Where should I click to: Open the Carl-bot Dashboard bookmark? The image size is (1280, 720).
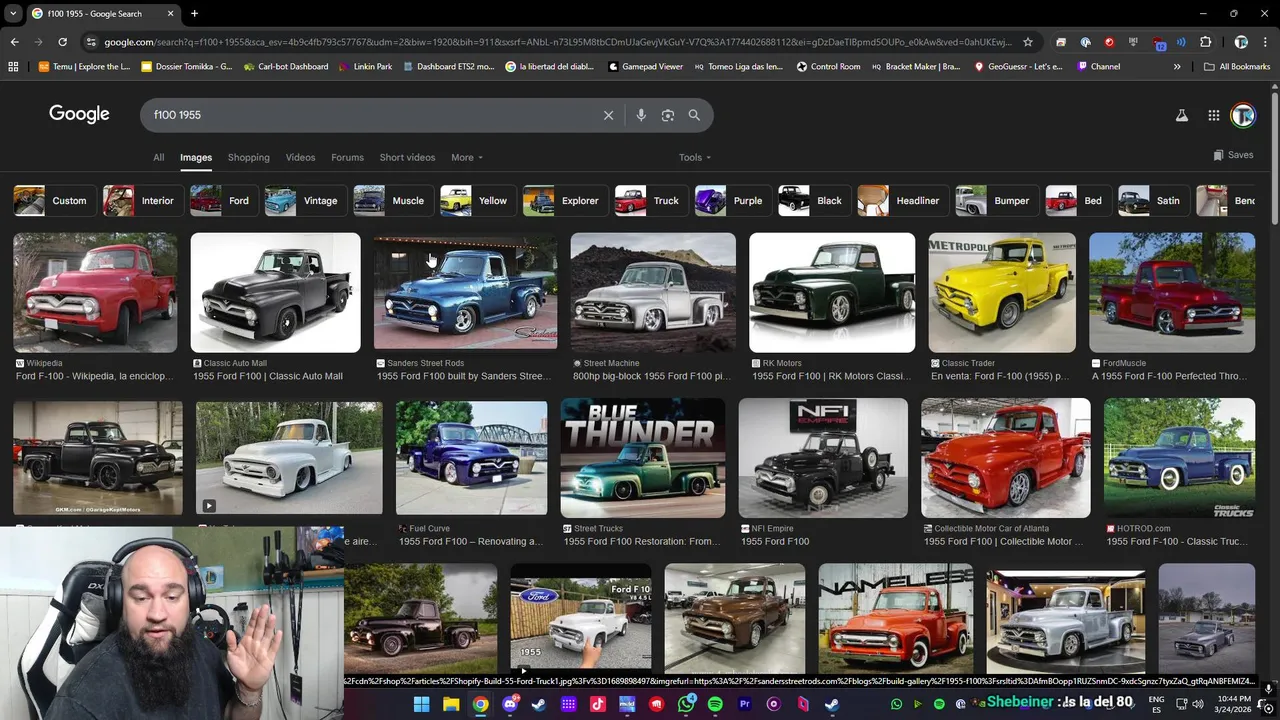click(285, 67)
